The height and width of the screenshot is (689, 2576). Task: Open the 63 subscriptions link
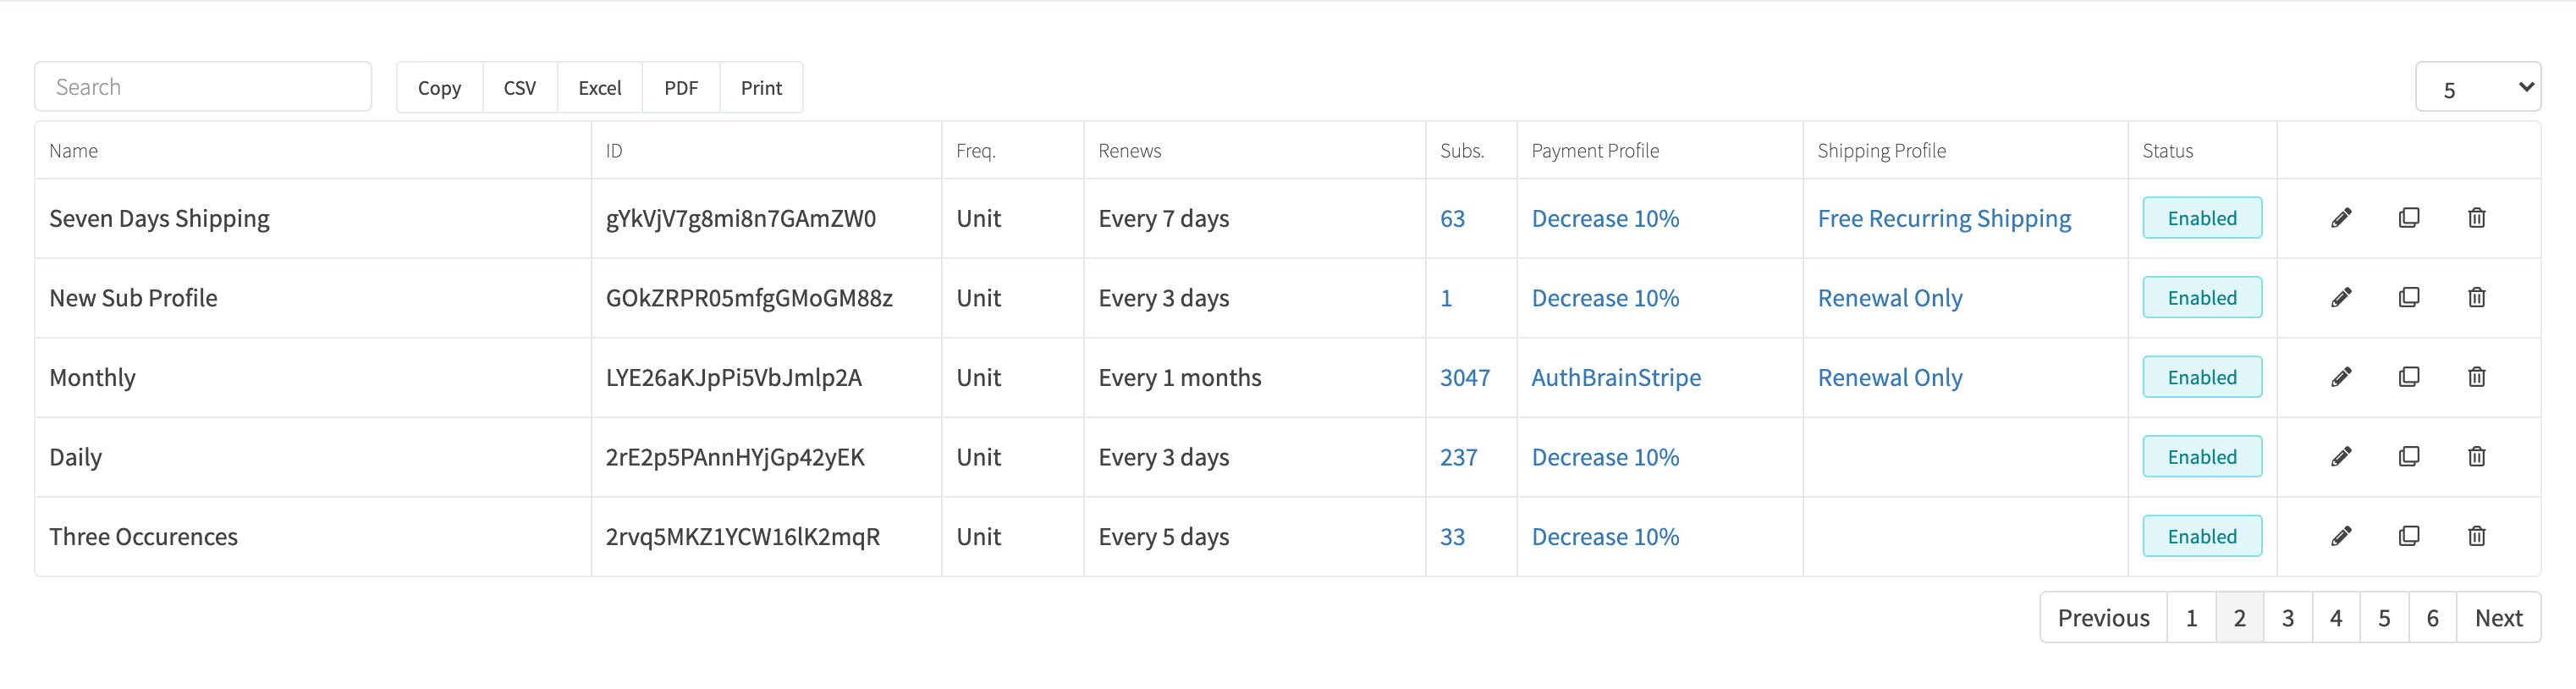coord(1452,219)
